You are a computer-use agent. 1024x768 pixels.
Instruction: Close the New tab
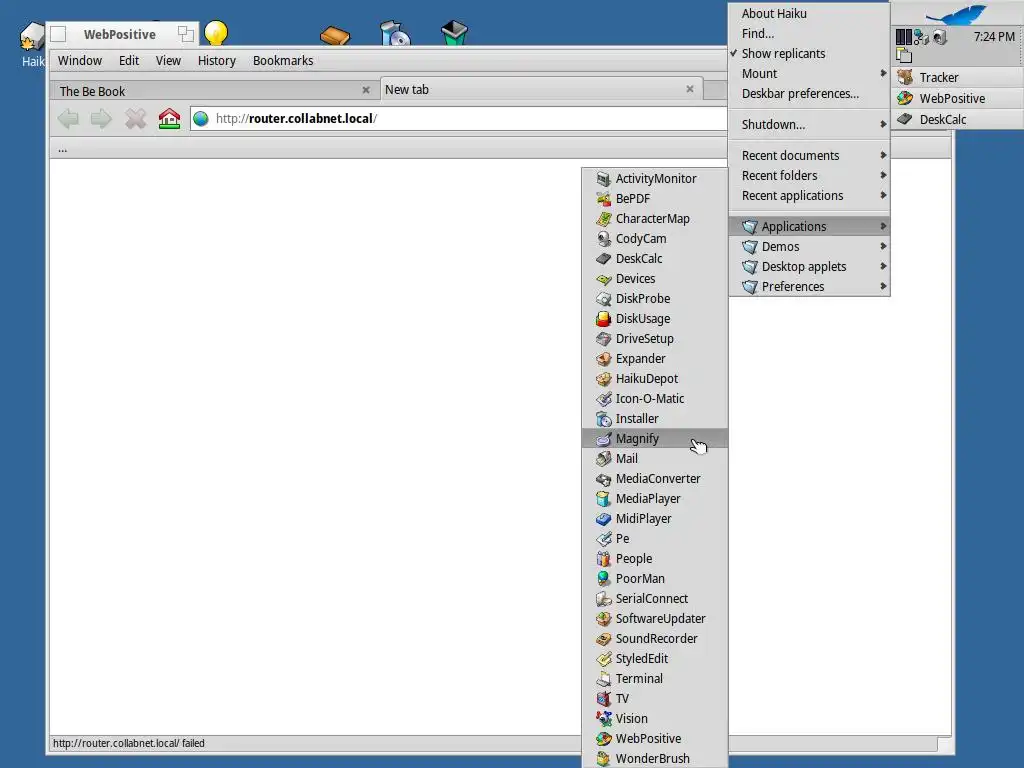point(690,89)
